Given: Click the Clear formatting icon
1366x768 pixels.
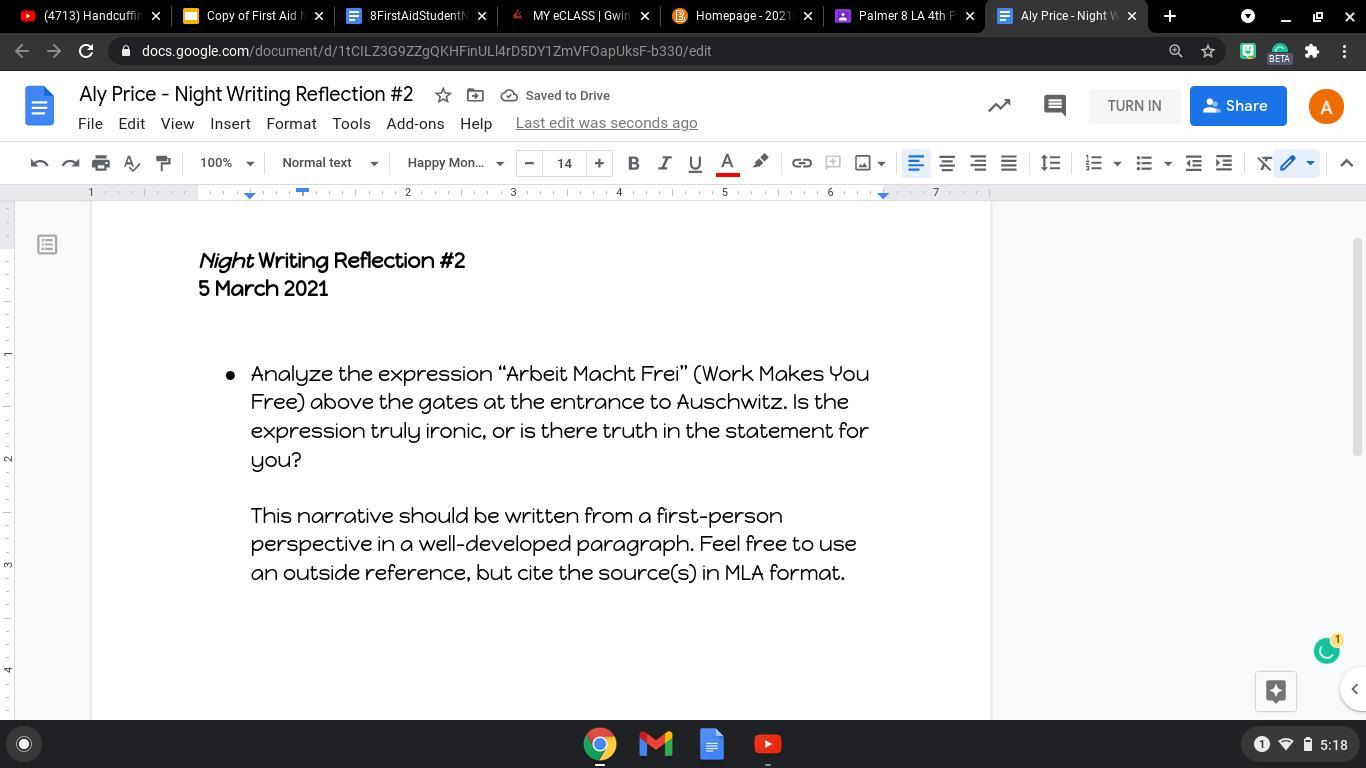Looking at the screenshot, I should click(x=1264, y=163).
